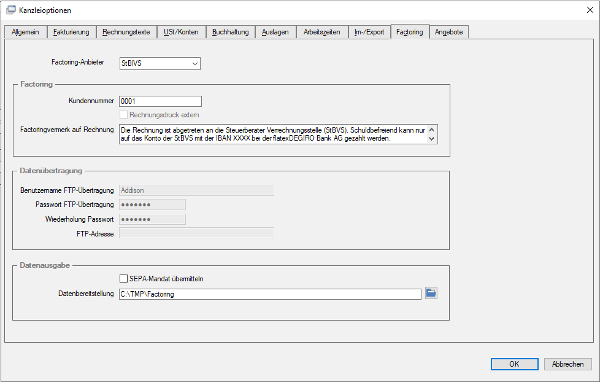The width and height of the screenshot is (600, 382).
Task: Switch to the Allgemein tab
Action: coord(25,32)
